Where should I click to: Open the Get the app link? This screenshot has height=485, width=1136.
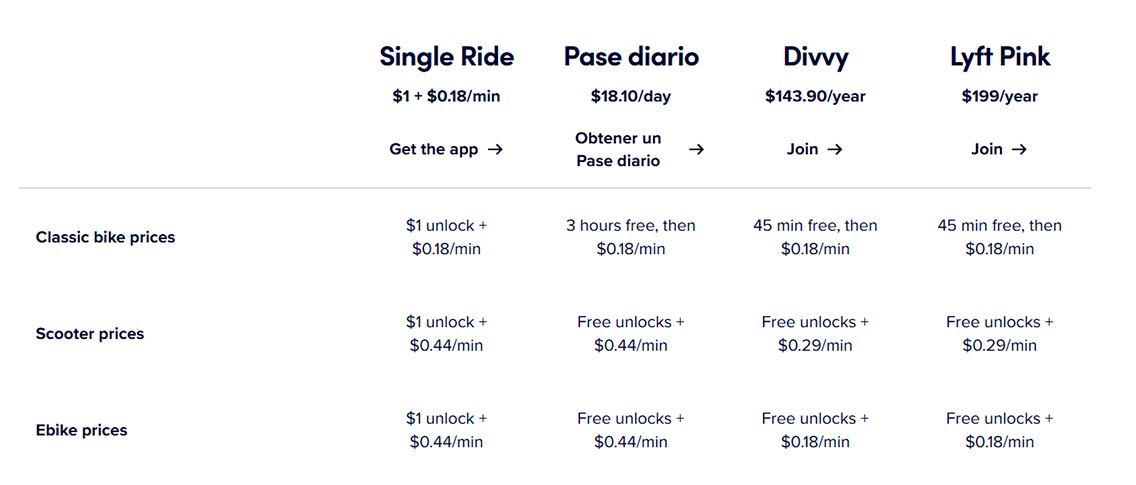(434, 150)
